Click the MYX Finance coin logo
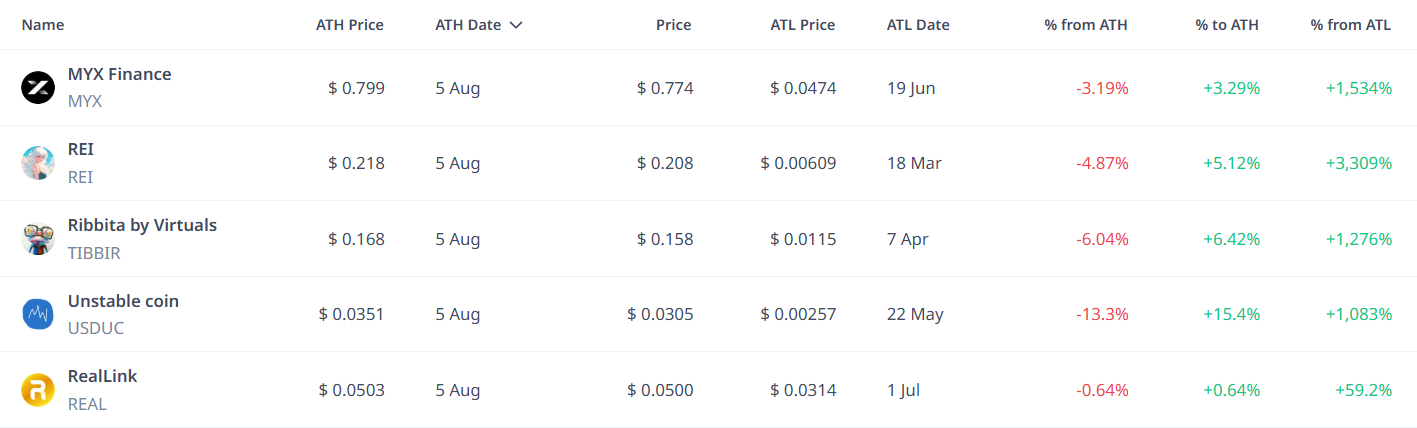The image size is (1417, 428). click(38, 88)
